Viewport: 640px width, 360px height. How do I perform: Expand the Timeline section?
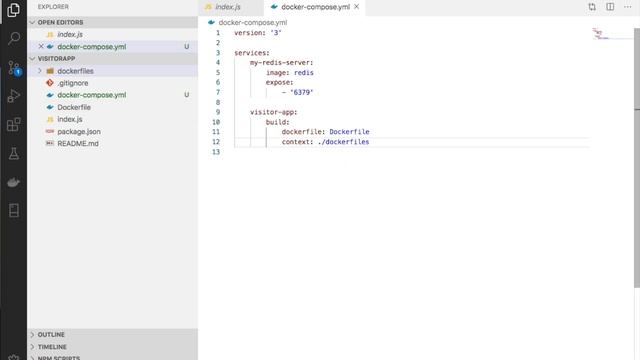pyautogui.click(x=113, y=347)
